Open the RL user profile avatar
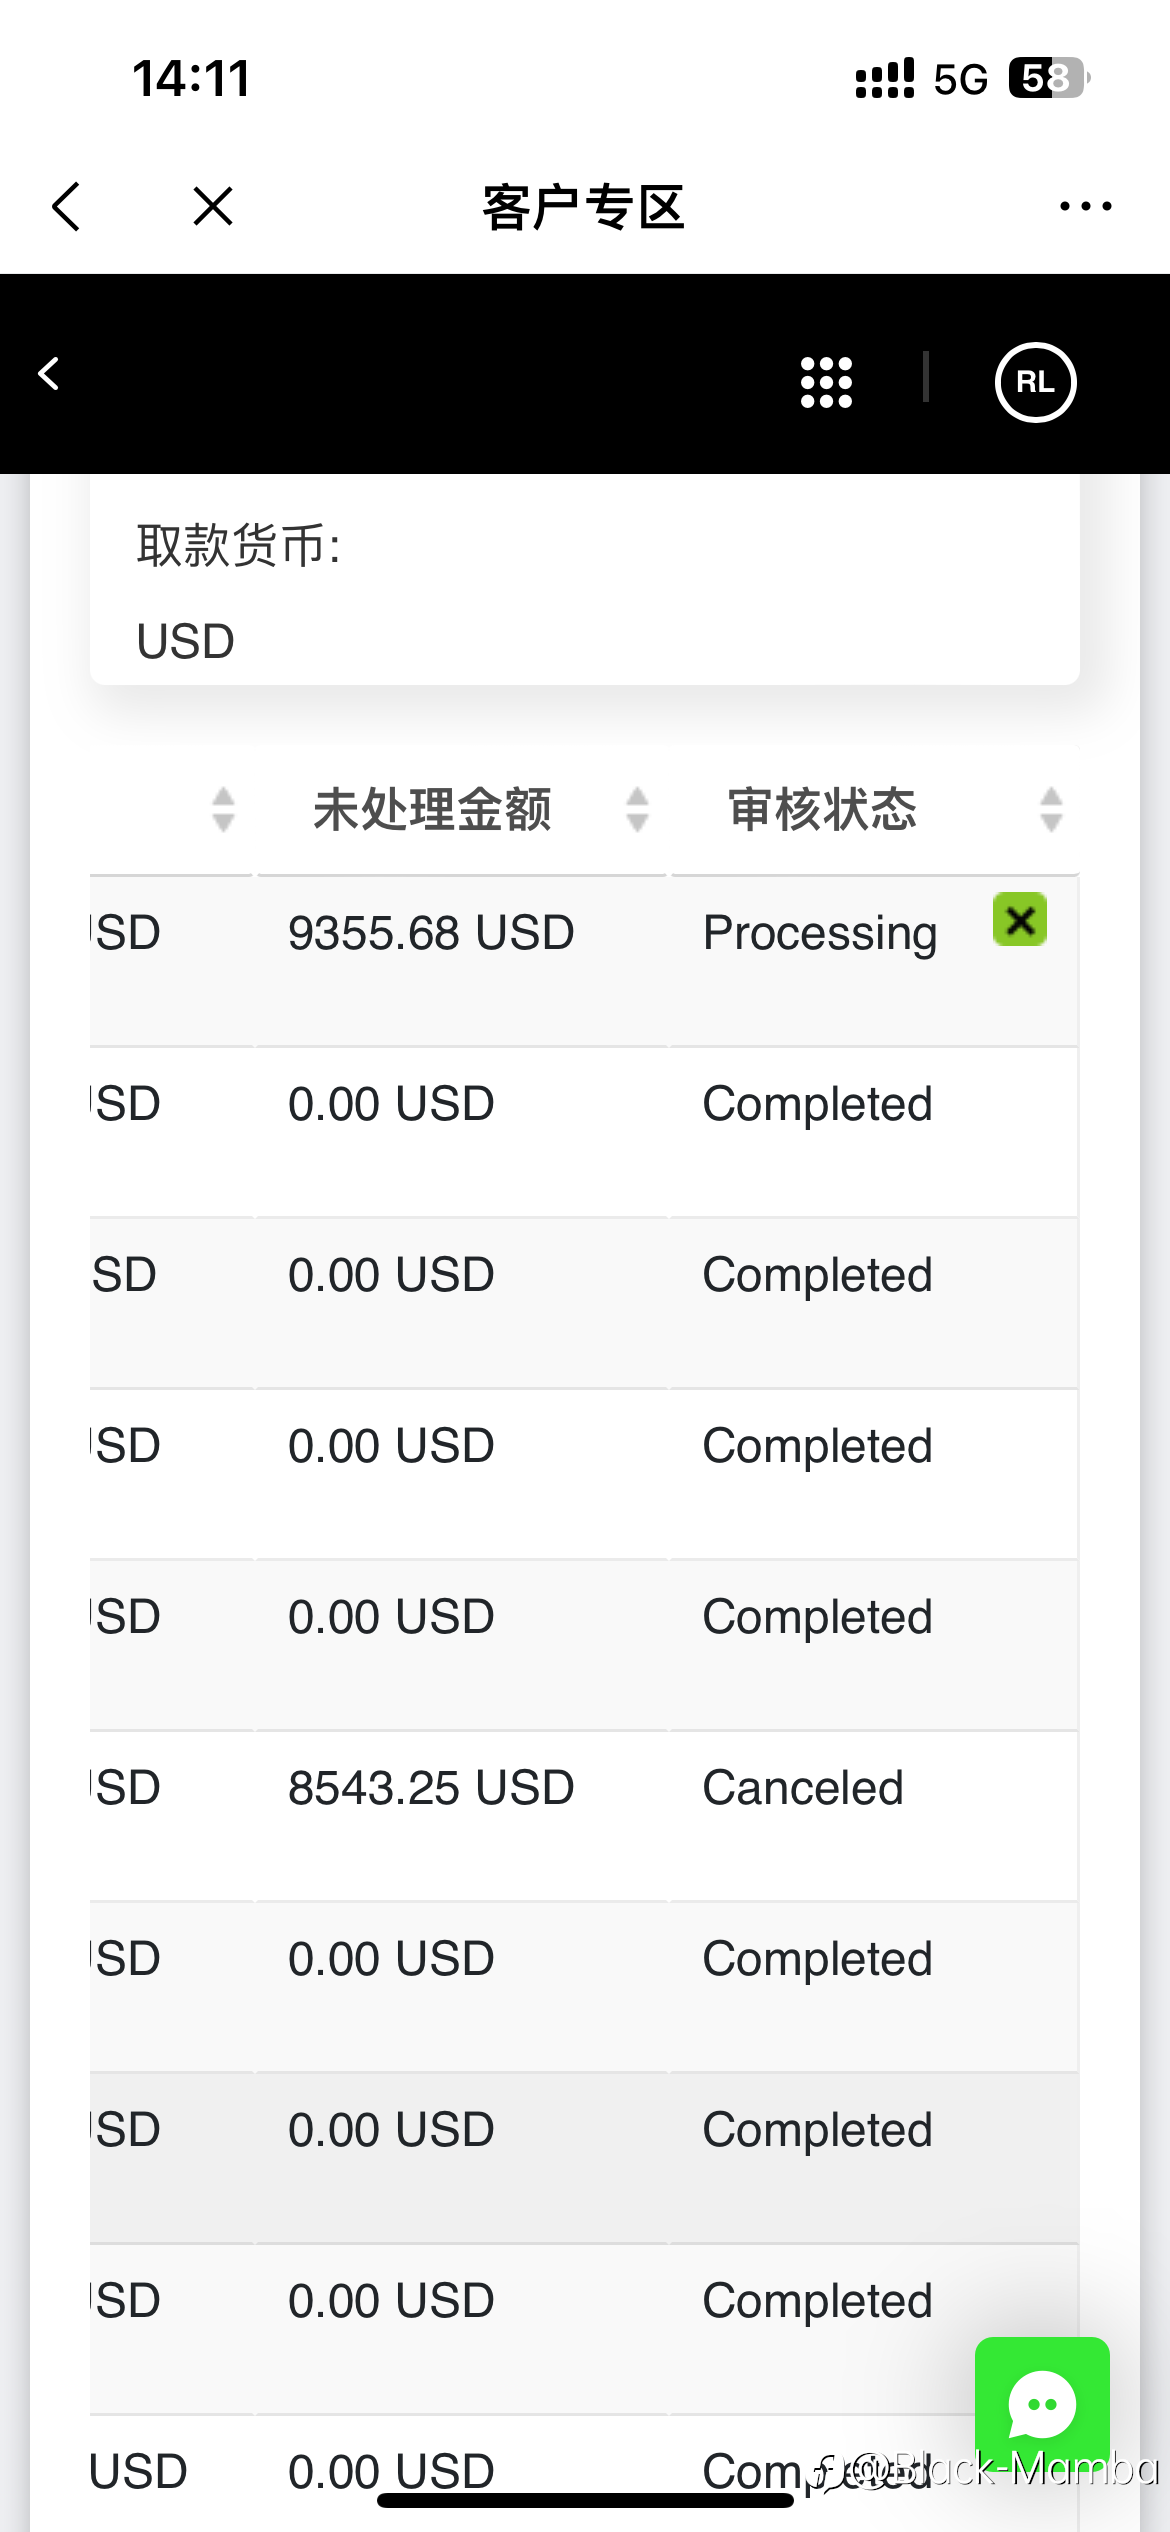1170x2532 pixels. coord(1035,382)
